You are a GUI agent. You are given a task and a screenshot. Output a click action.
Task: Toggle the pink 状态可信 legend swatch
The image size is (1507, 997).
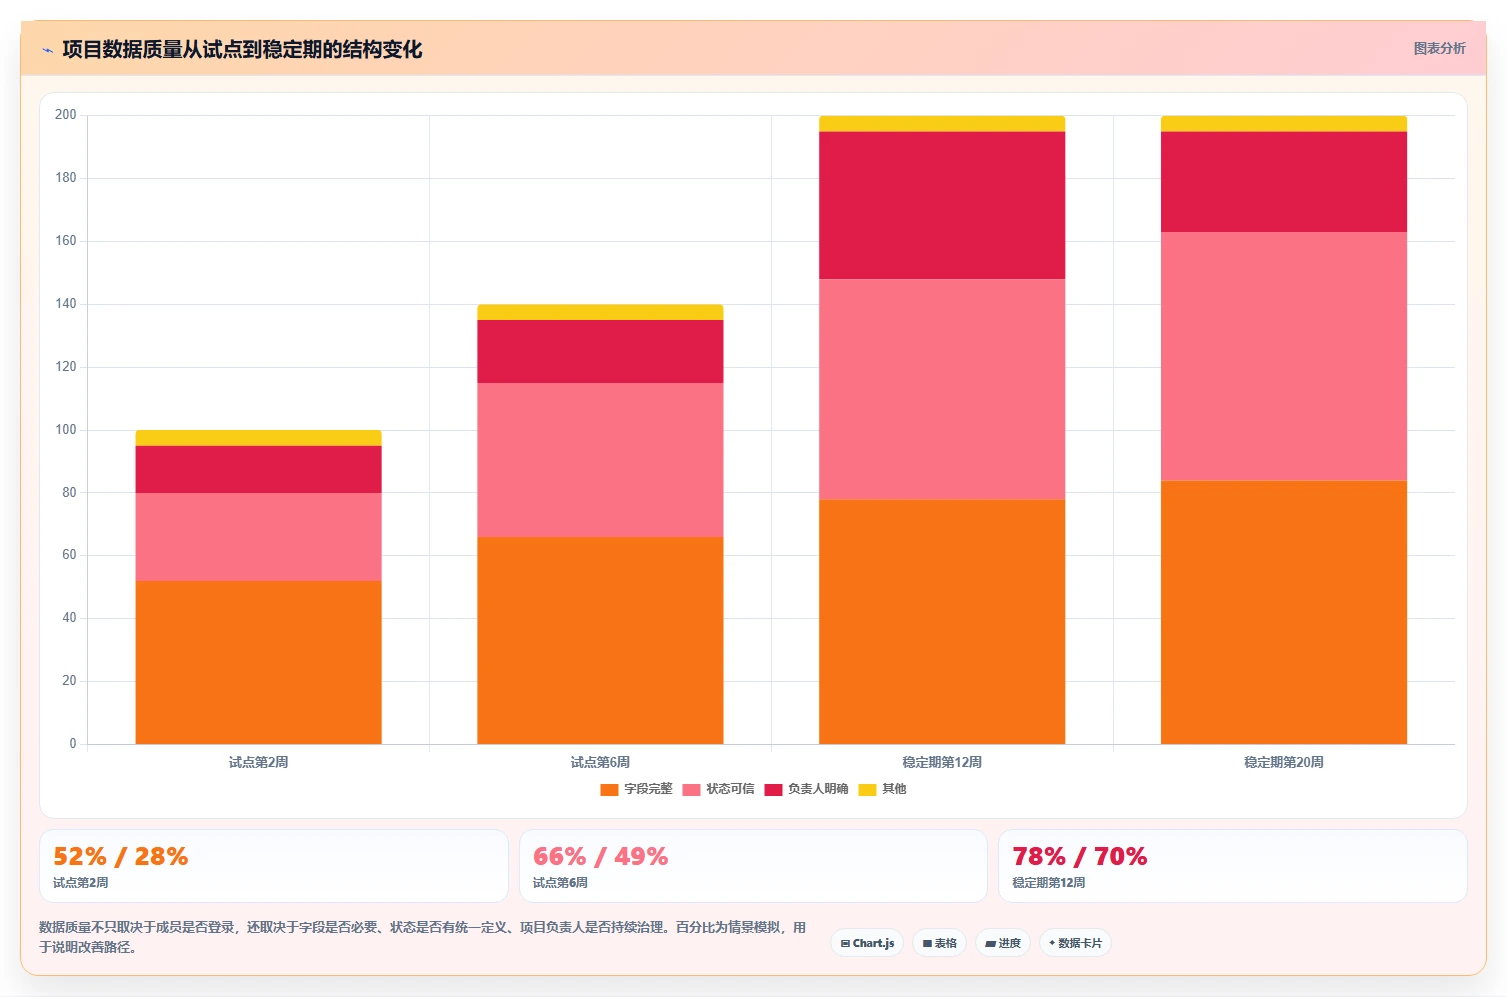[691, 789]
